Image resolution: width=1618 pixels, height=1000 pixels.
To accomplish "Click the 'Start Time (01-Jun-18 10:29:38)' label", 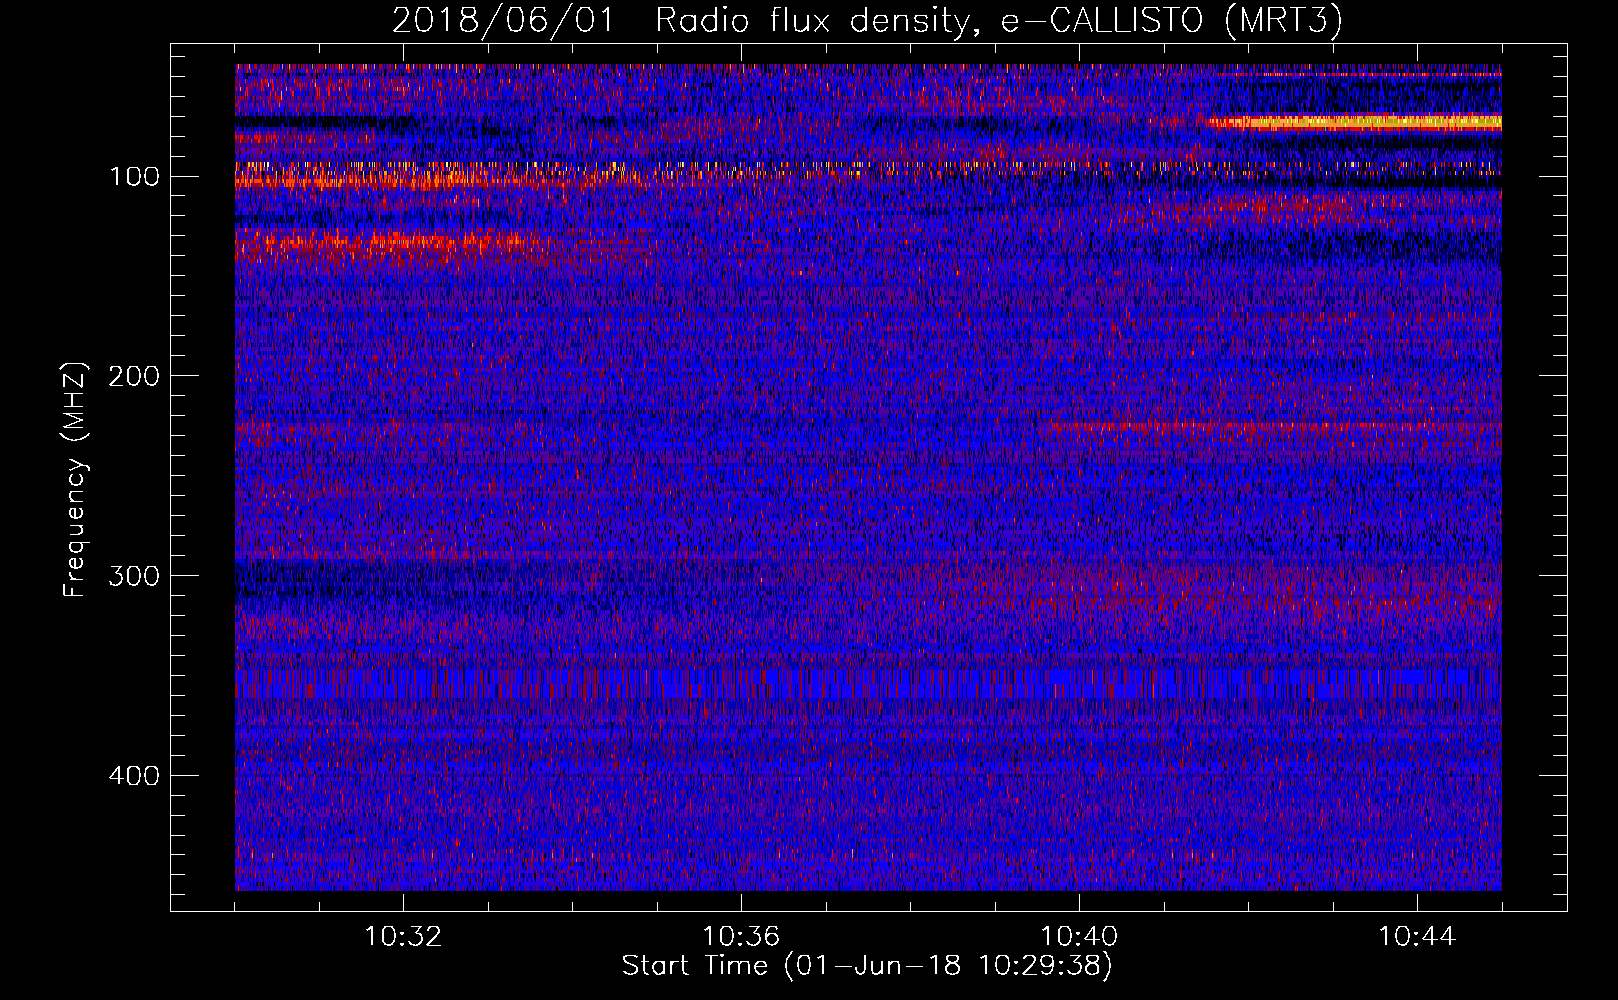I will point(866,966).
